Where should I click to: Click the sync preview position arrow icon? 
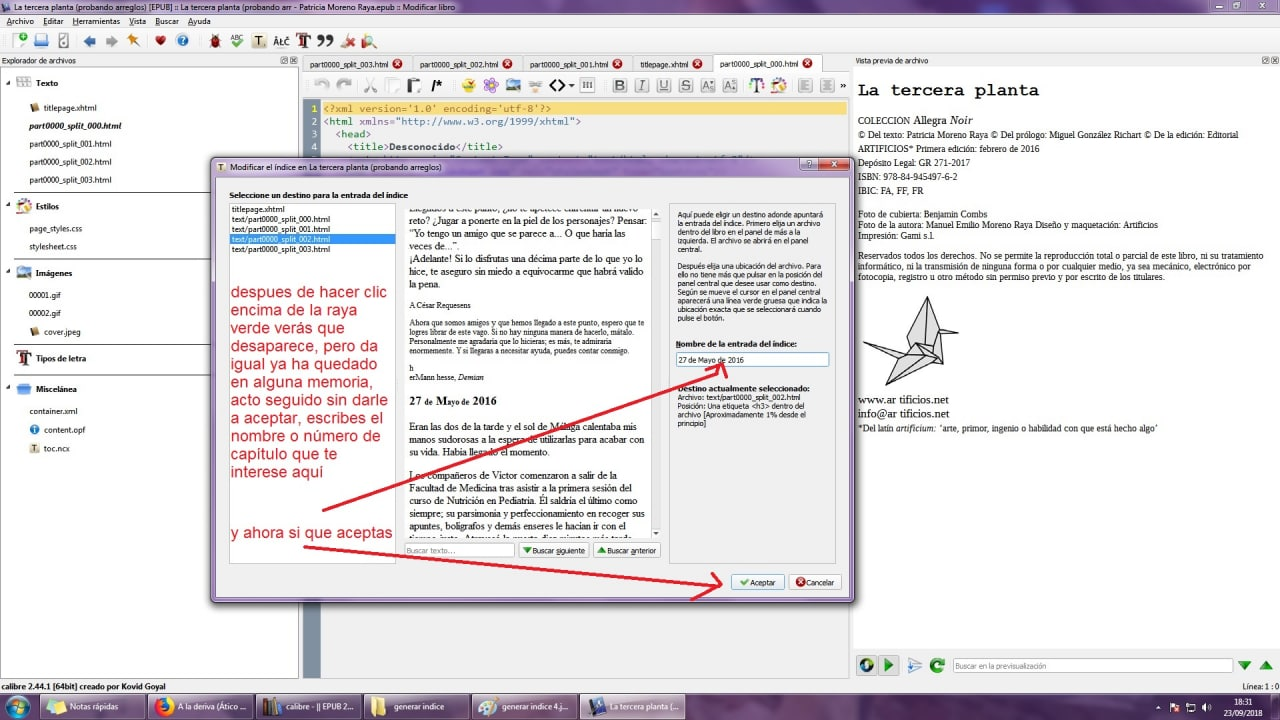914,665
